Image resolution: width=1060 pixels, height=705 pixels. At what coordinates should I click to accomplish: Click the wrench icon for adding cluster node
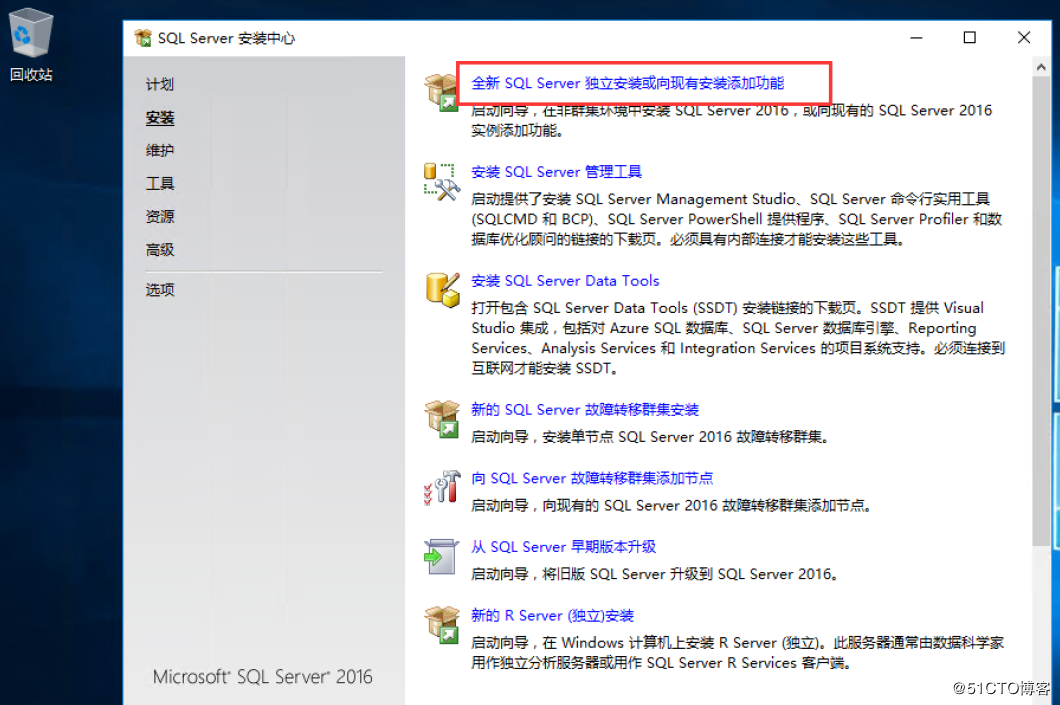(x=441, y=487)
